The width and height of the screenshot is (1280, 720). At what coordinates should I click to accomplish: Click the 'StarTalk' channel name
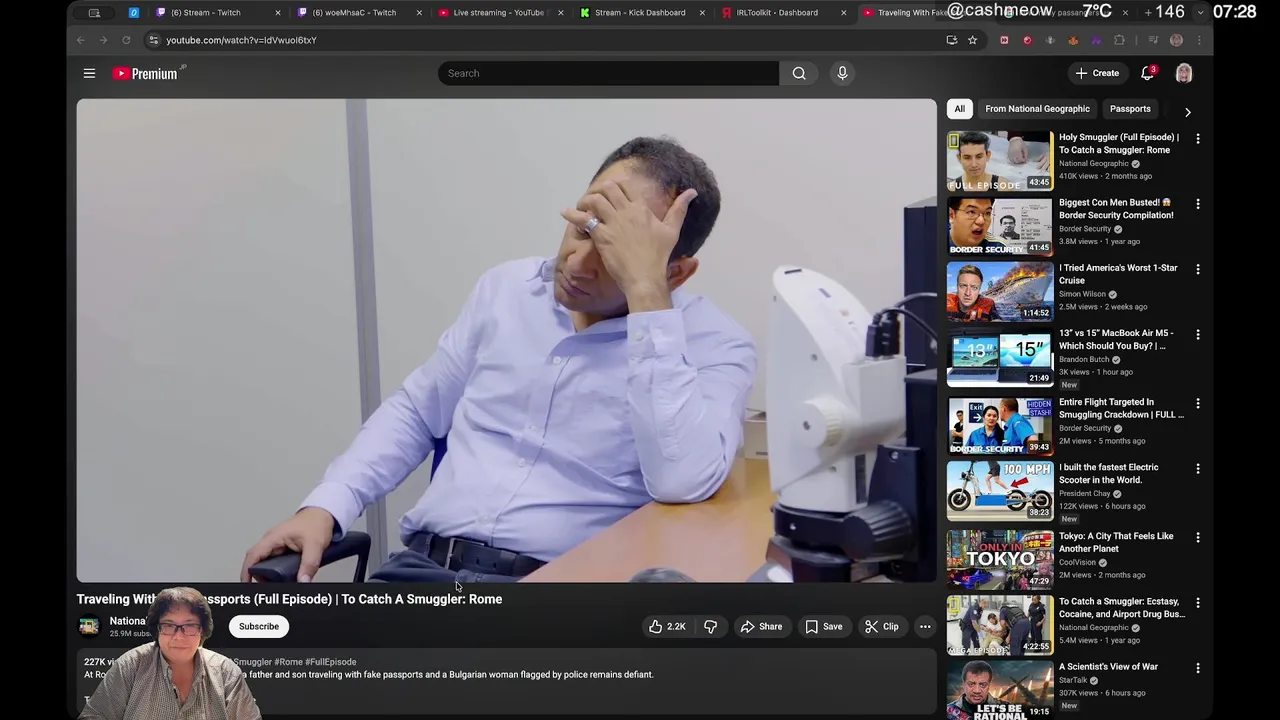coord(1072,680)
